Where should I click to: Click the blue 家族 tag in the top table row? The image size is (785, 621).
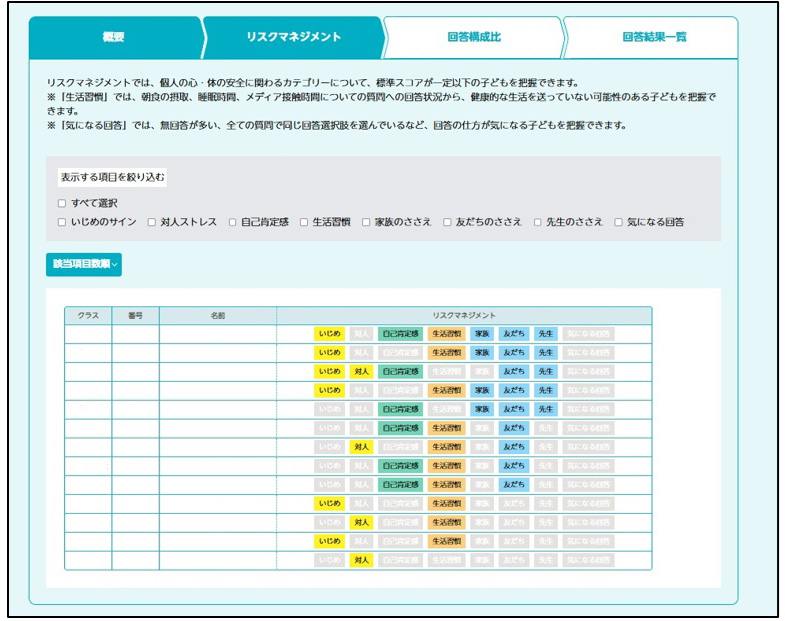point(482,334)
